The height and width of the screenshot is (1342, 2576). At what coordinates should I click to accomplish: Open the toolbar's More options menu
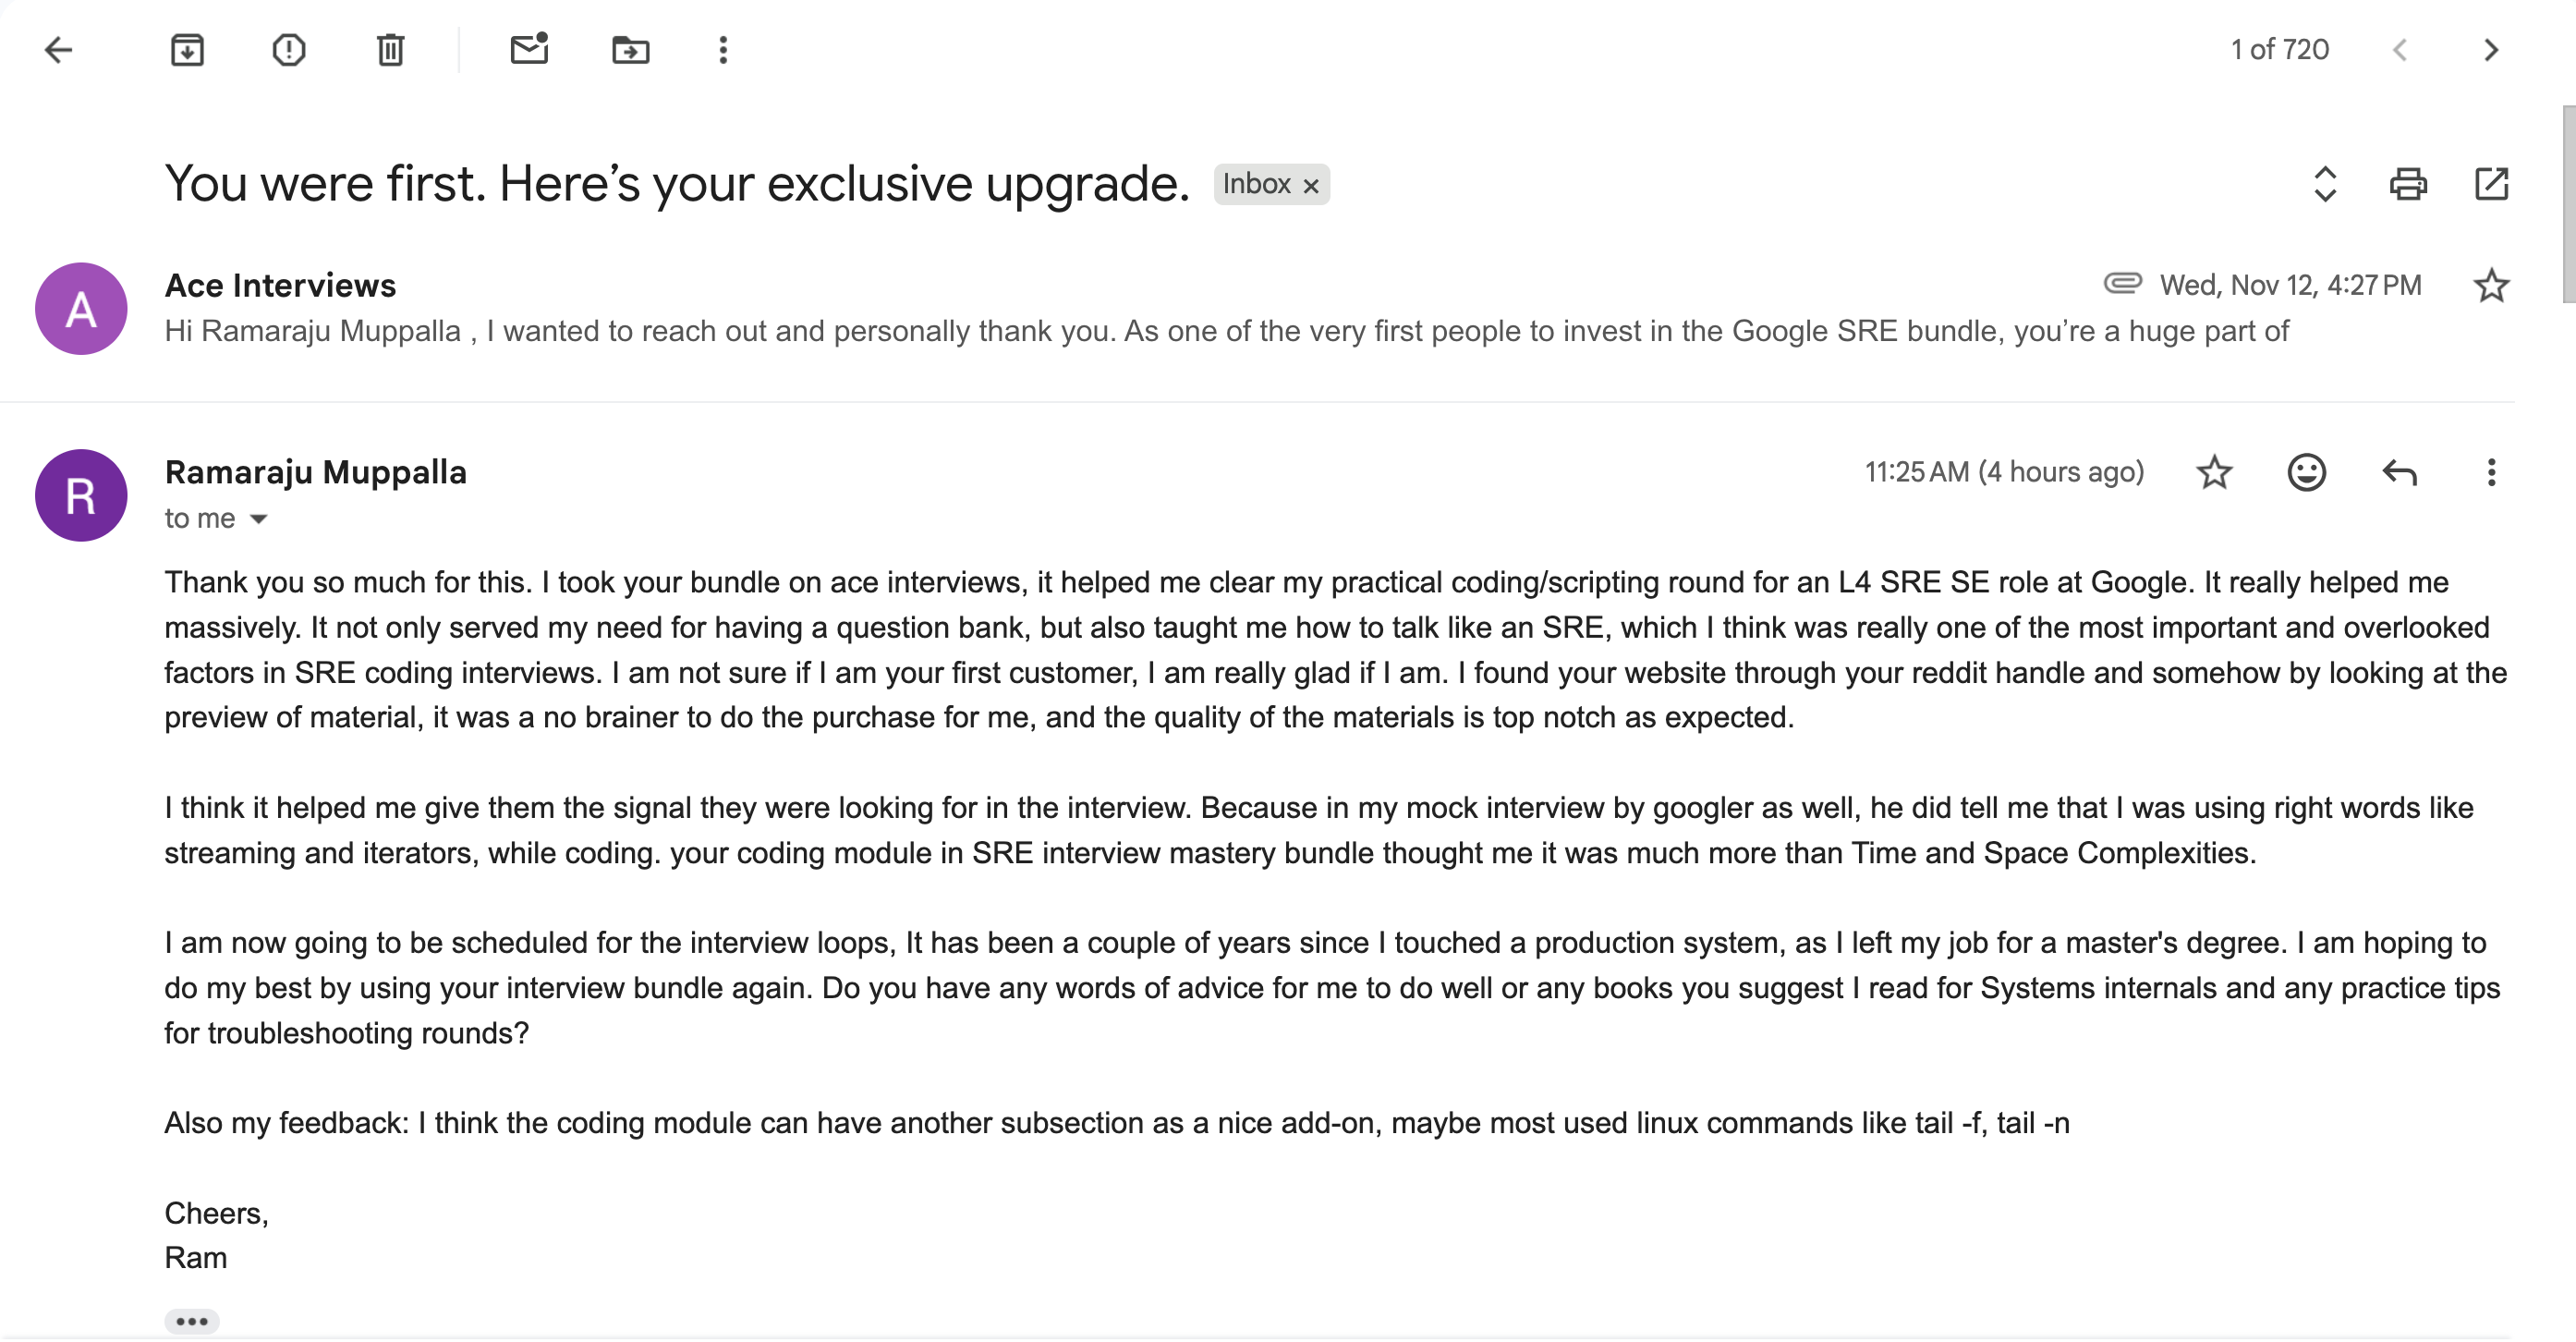point(723,50)
